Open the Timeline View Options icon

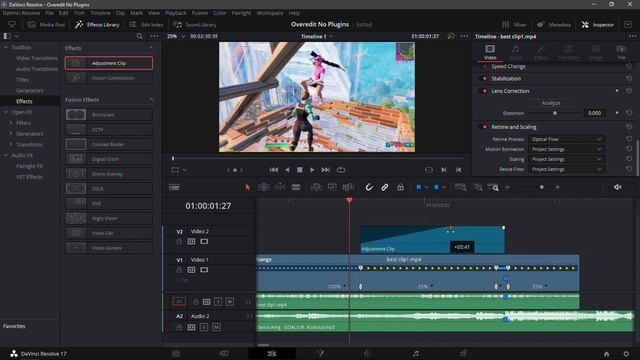click(174, 187)
